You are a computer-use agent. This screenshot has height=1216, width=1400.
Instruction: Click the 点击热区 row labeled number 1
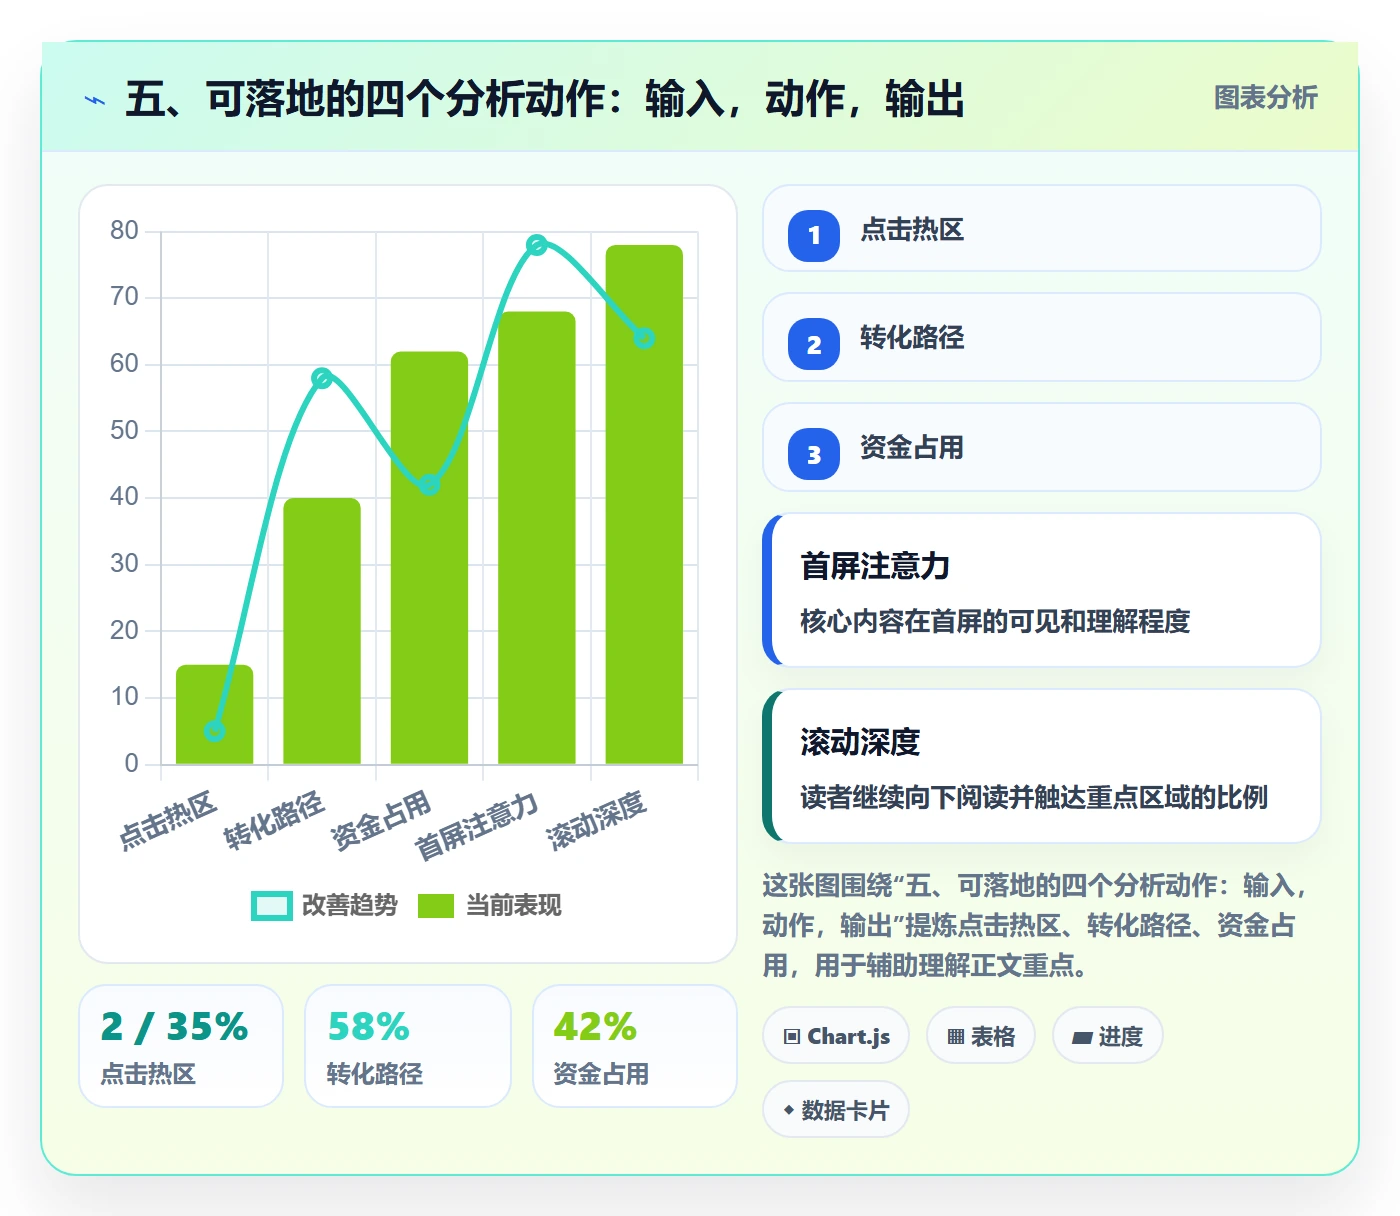coord(1042,229)
